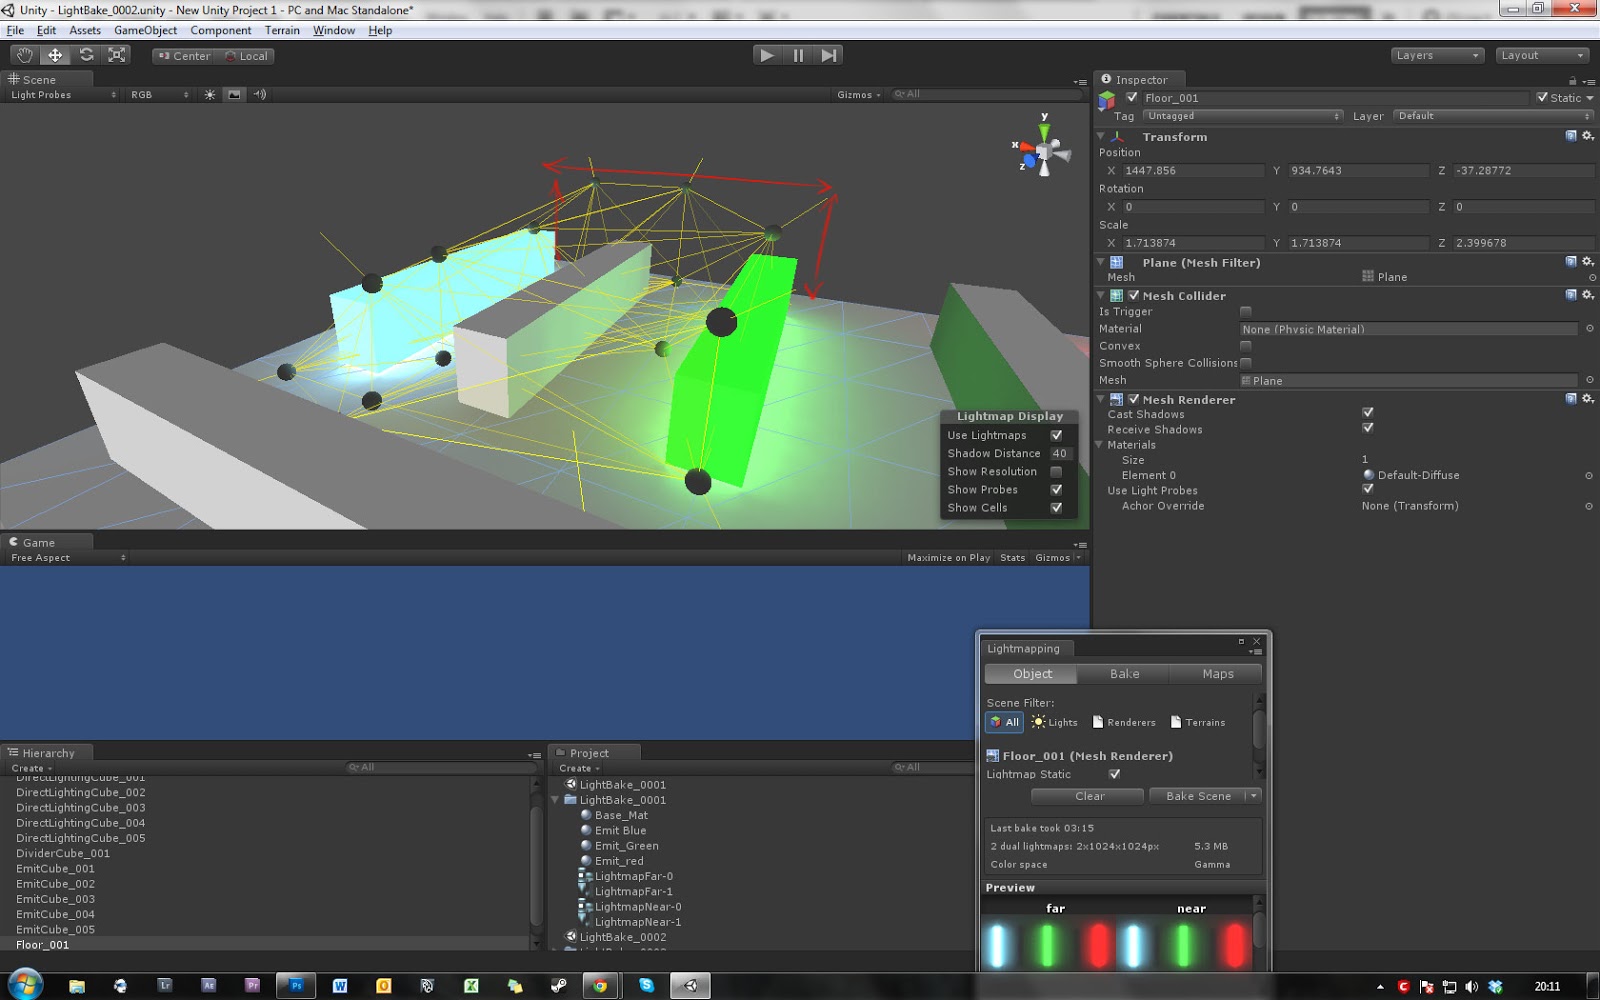The height and width of the screenshot is (1000, 1600).
Task: Switch to Photoshop in the taskbar
Action: (296, 986)
